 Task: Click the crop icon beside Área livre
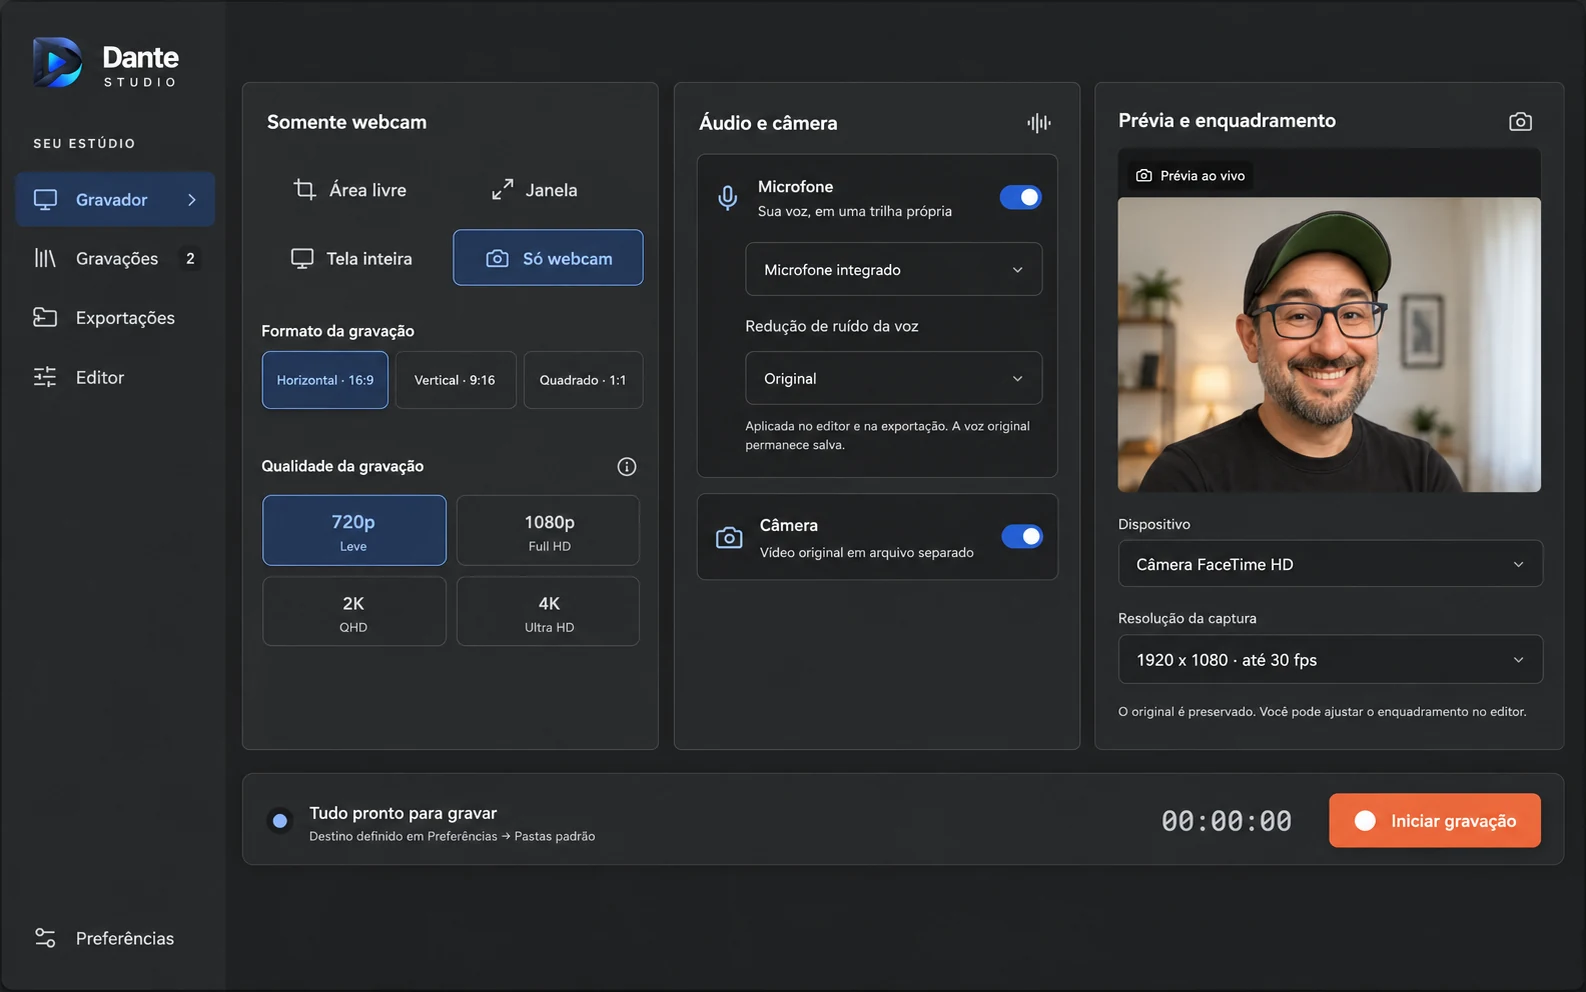tap(305, 189)
